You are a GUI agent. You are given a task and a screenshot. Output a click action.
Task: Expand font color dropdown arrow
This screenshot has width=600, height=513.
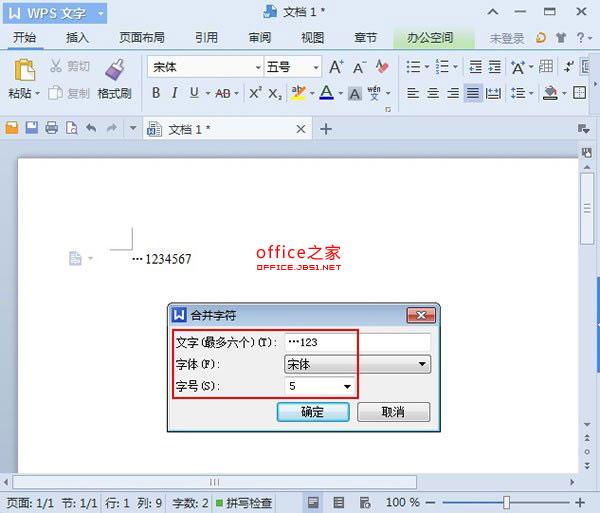coord(341,93)
